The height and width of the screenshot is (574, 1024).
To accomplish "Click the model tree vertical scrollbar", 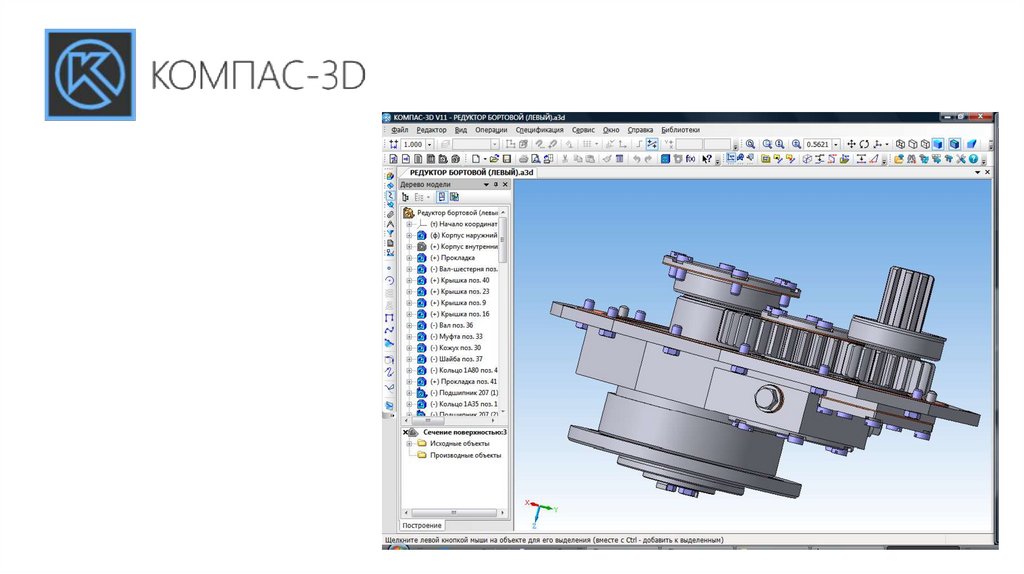I will click(503, 240).
